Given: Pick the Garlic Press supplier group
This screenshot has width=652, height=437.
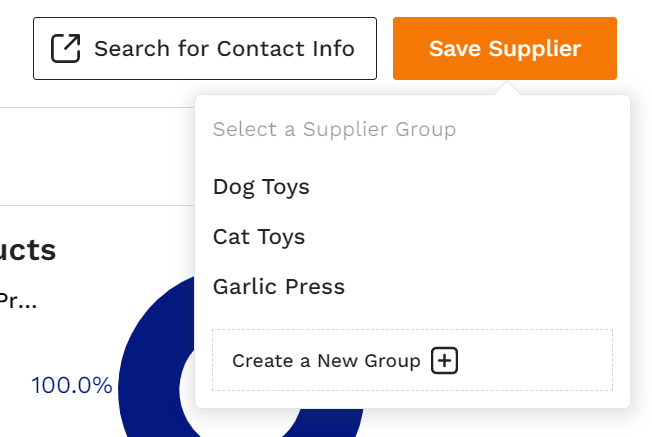Looking at the screenshot, I should pos(279,286).
